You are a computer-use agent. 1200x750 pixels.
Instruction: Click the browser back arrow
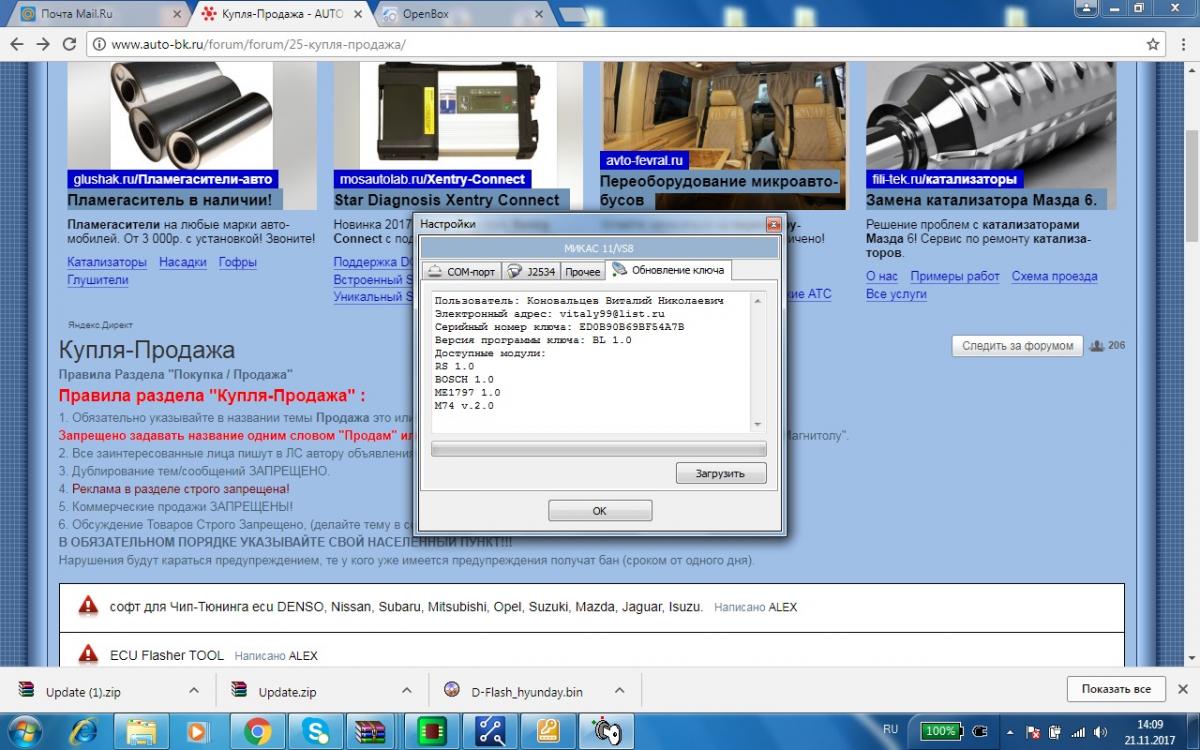tap(17, 45)
